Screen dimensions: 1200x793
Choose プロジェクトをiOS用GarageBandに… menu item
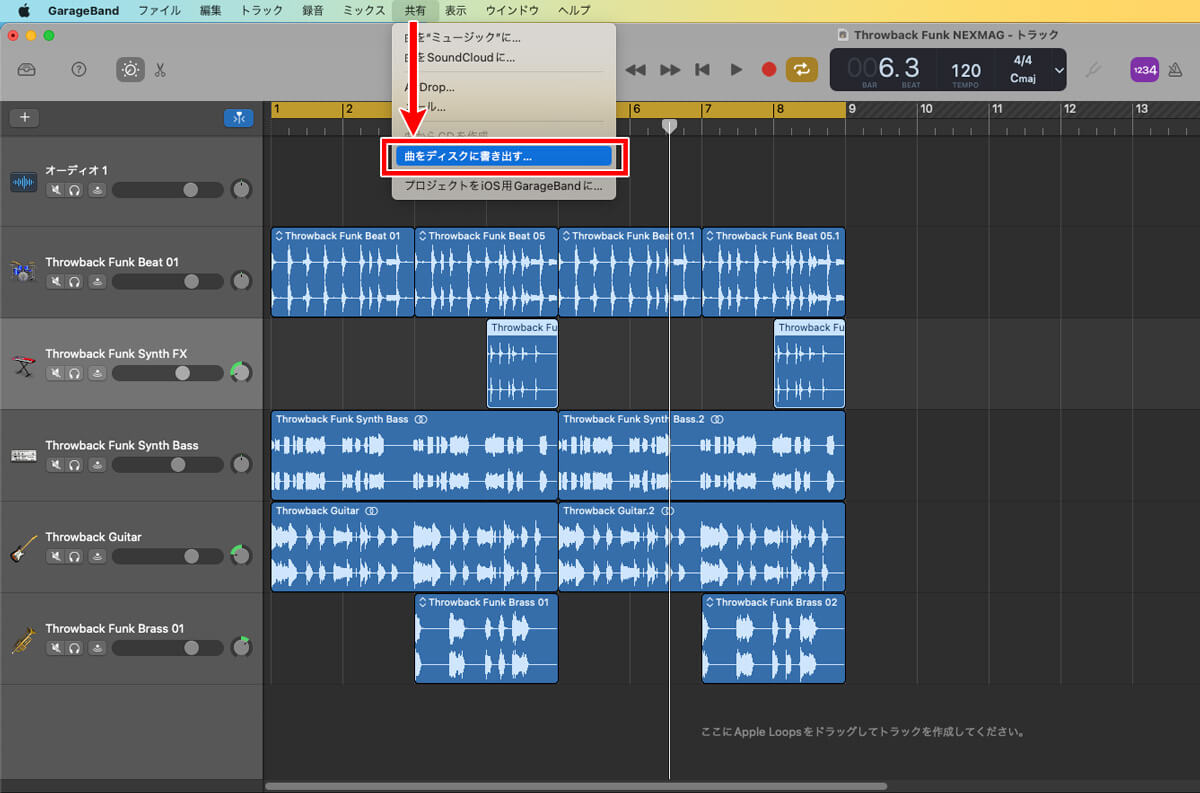pos(503,185)
